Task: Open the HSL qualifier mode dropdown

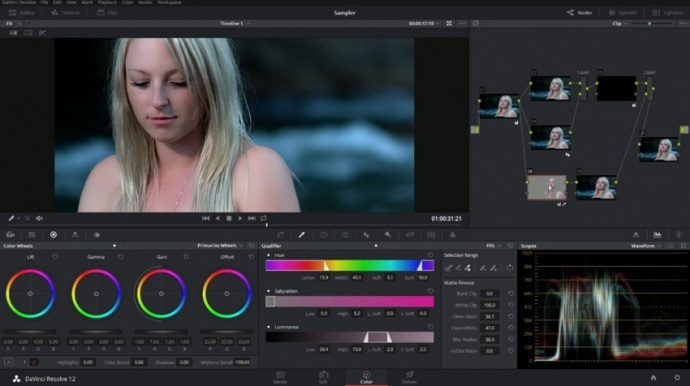Action: pos(493,246)
